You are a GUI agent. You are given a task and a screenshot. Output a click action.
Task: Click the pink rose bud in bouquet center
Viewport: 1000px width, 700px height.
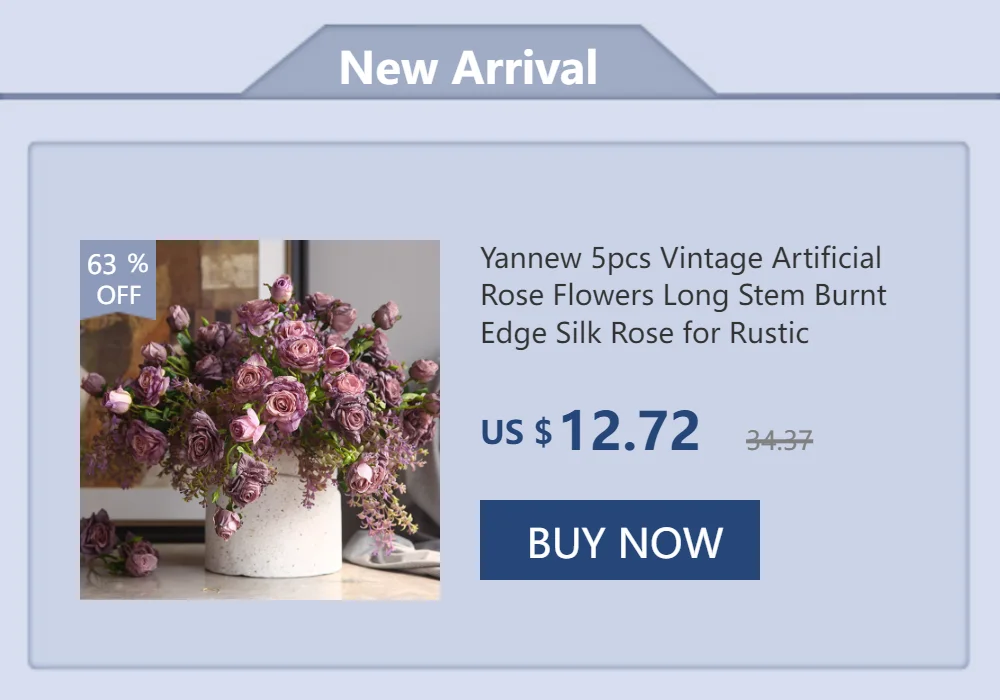247,426
